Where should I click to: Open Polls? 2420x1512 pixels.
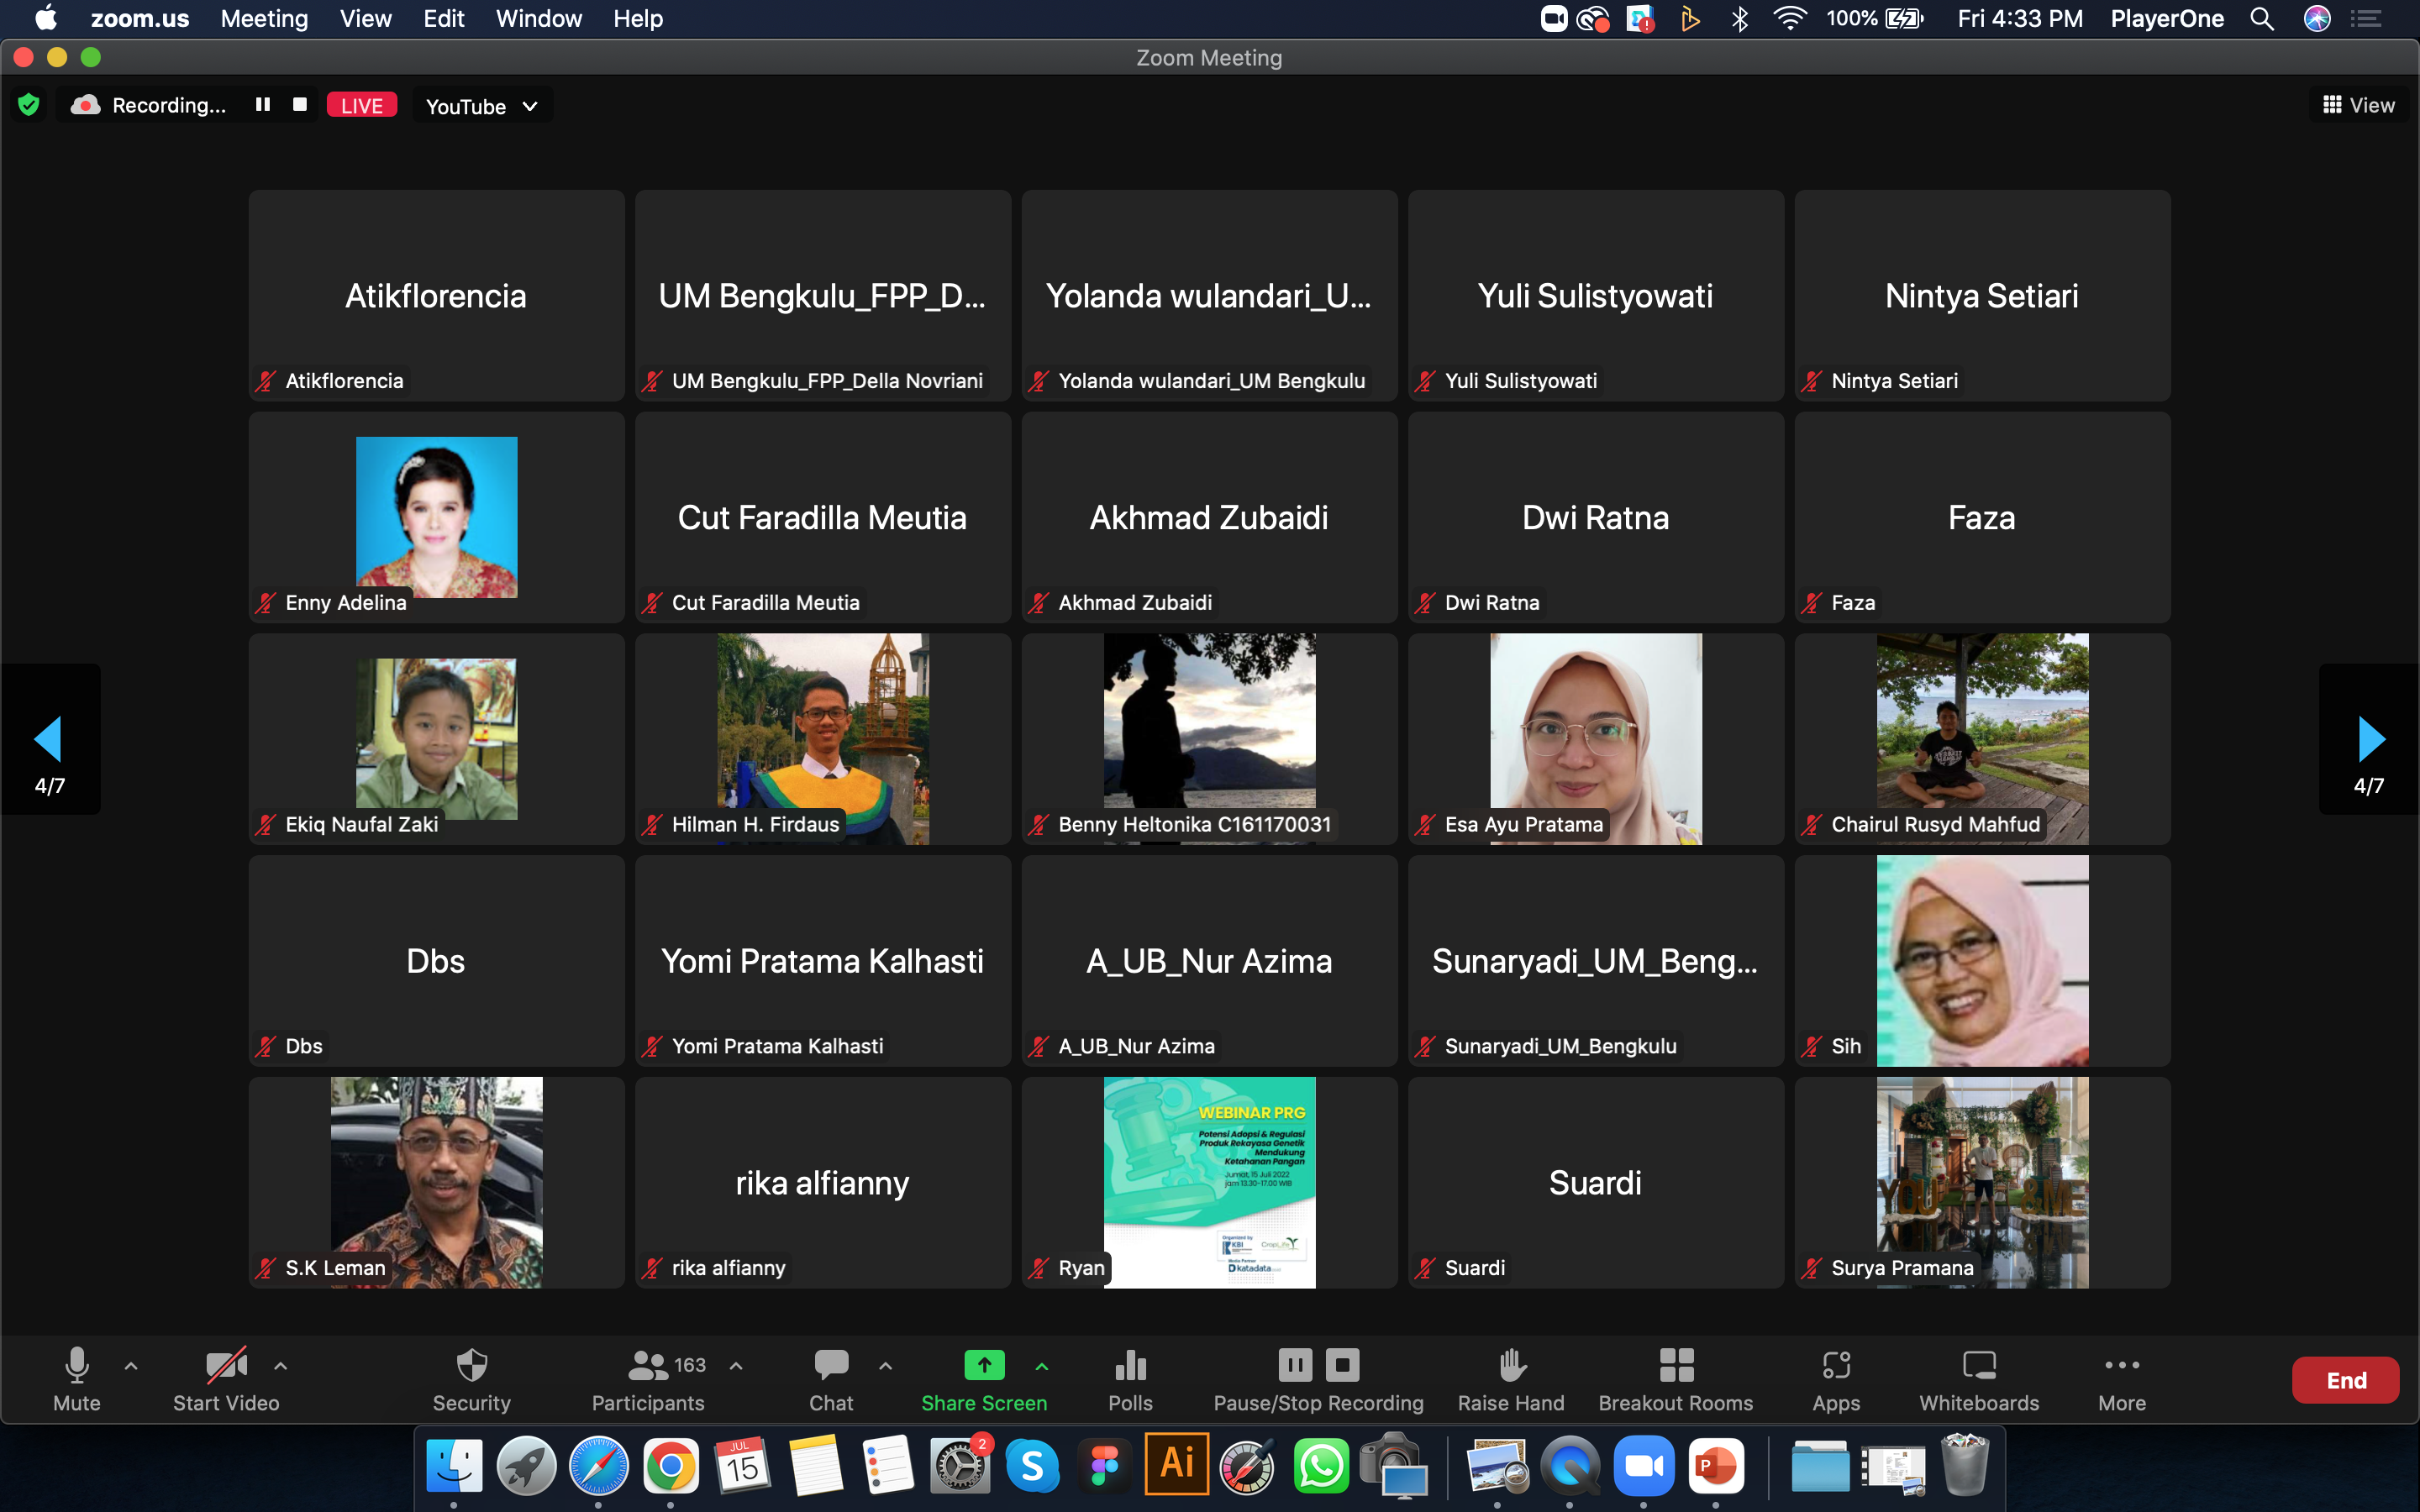point(1130,1379)
